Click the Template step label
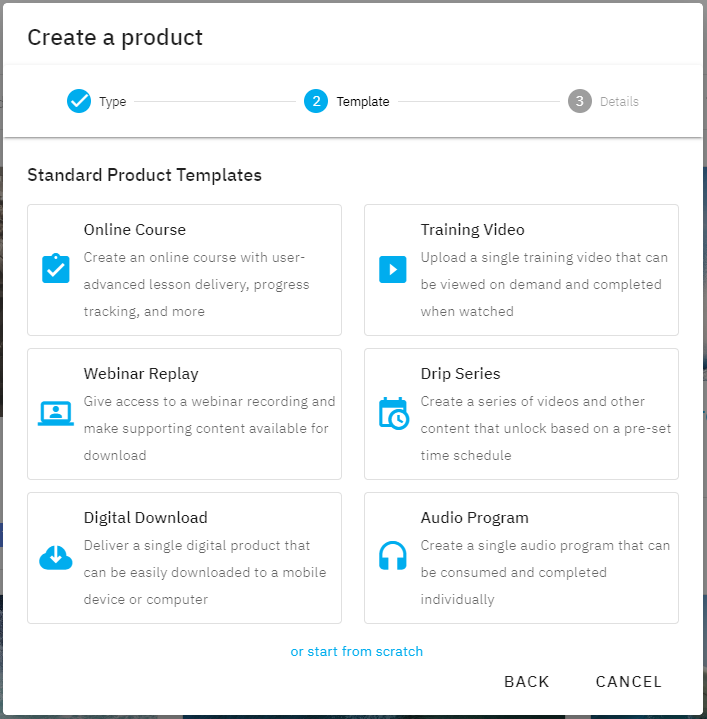The height and width of the screenshot is (719, 707). [x=363, y=101]
